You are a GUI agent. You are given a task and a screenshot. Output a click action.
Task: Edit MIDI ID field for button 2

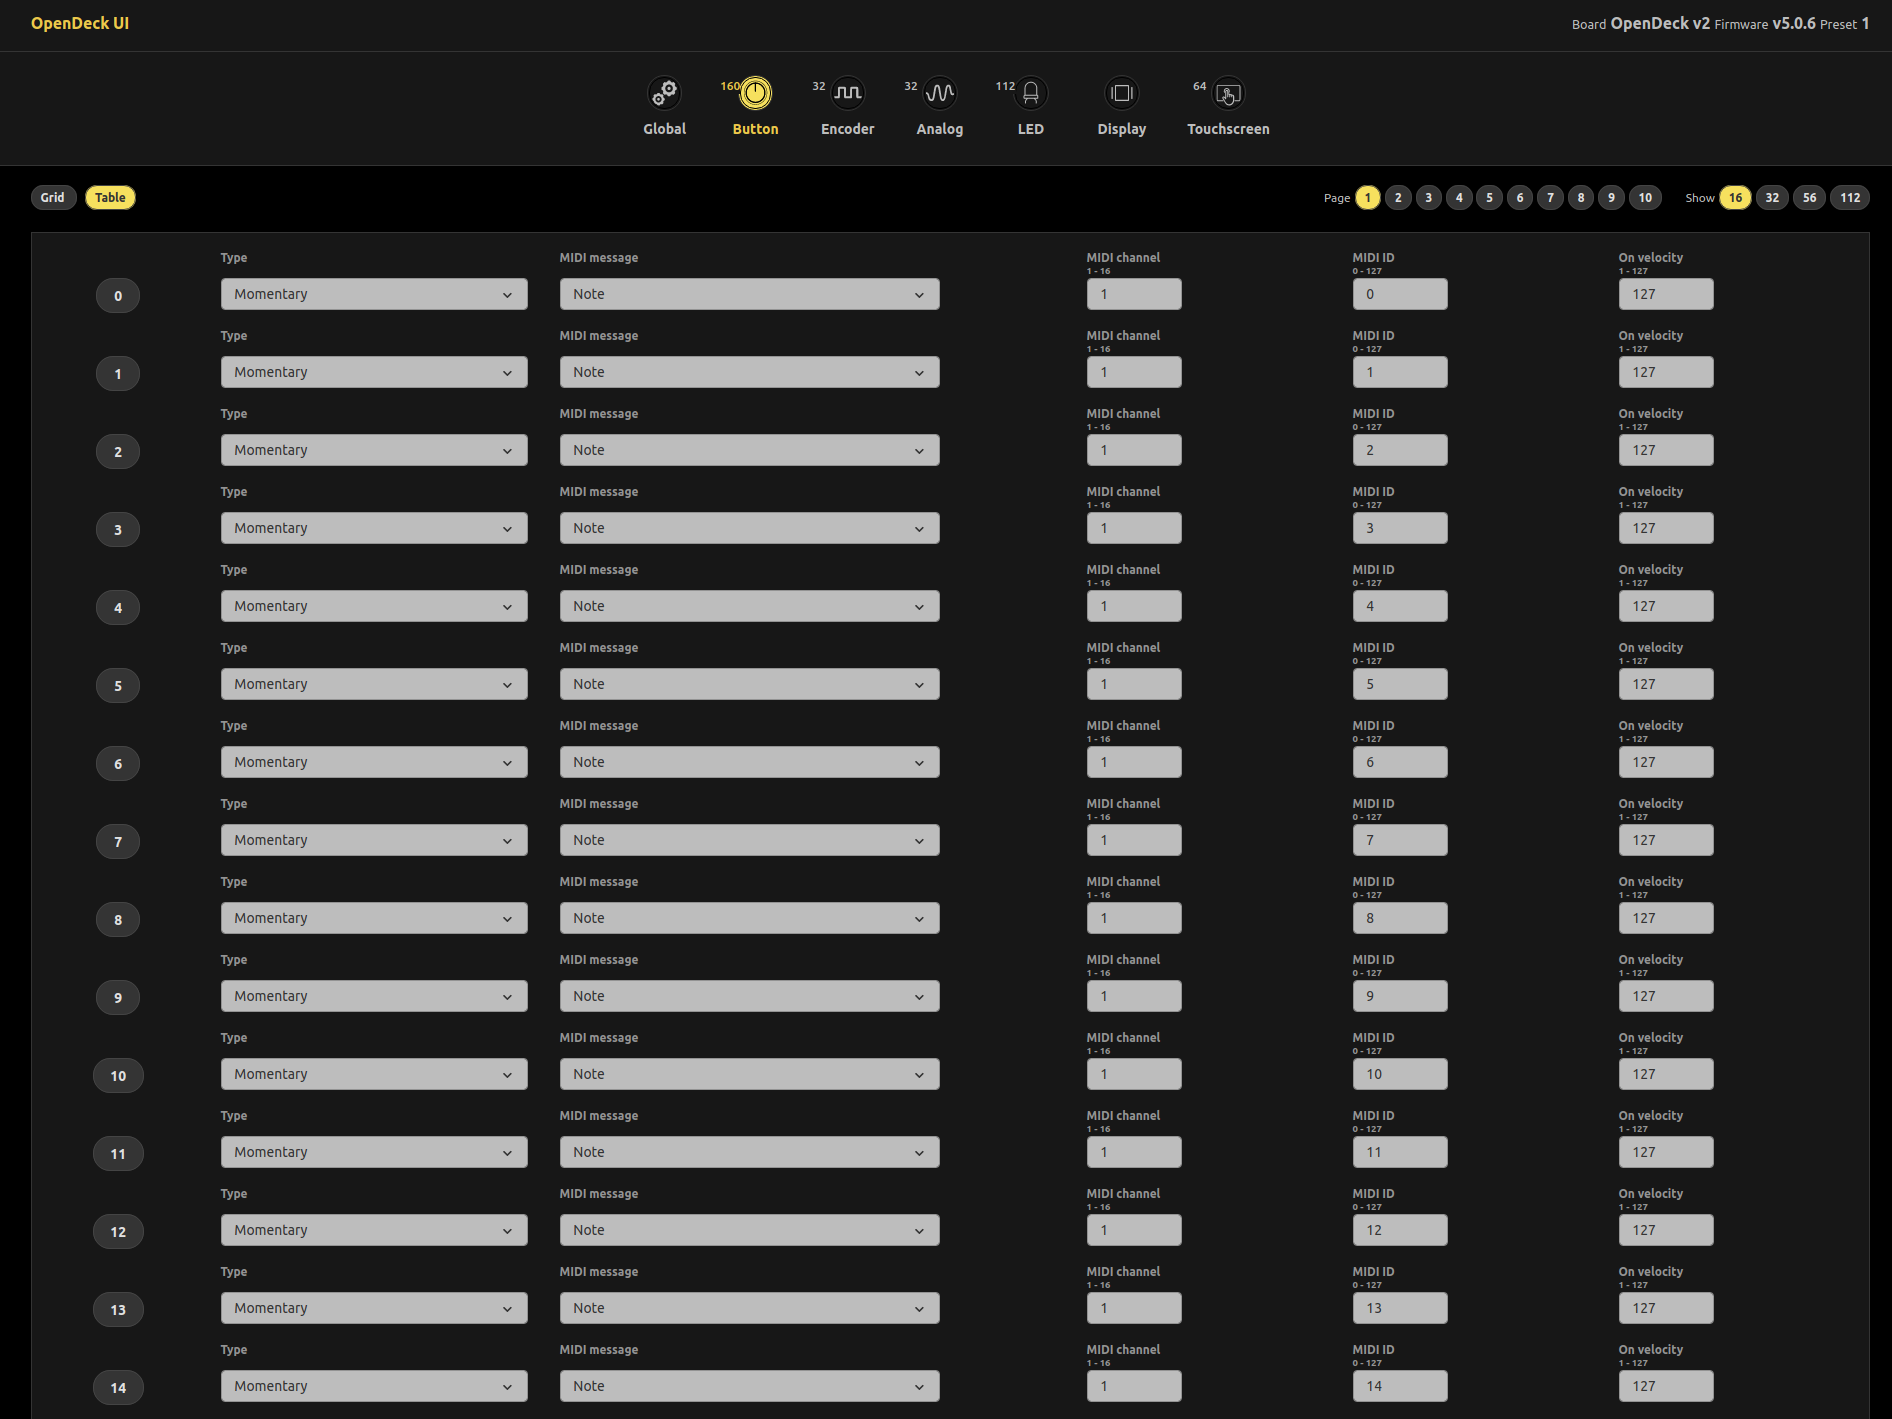pos(1400,450)
